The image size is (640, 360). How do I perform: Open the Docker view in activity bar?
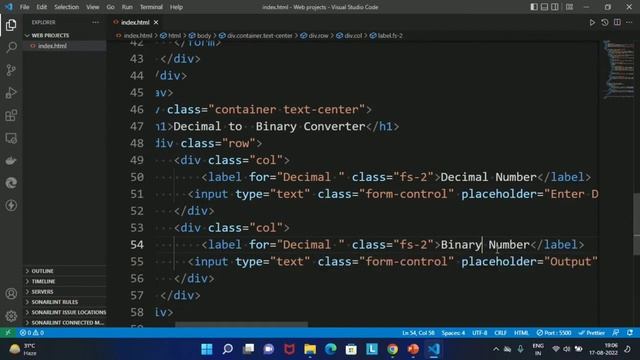pyautogui.click(x=11, y=160)
